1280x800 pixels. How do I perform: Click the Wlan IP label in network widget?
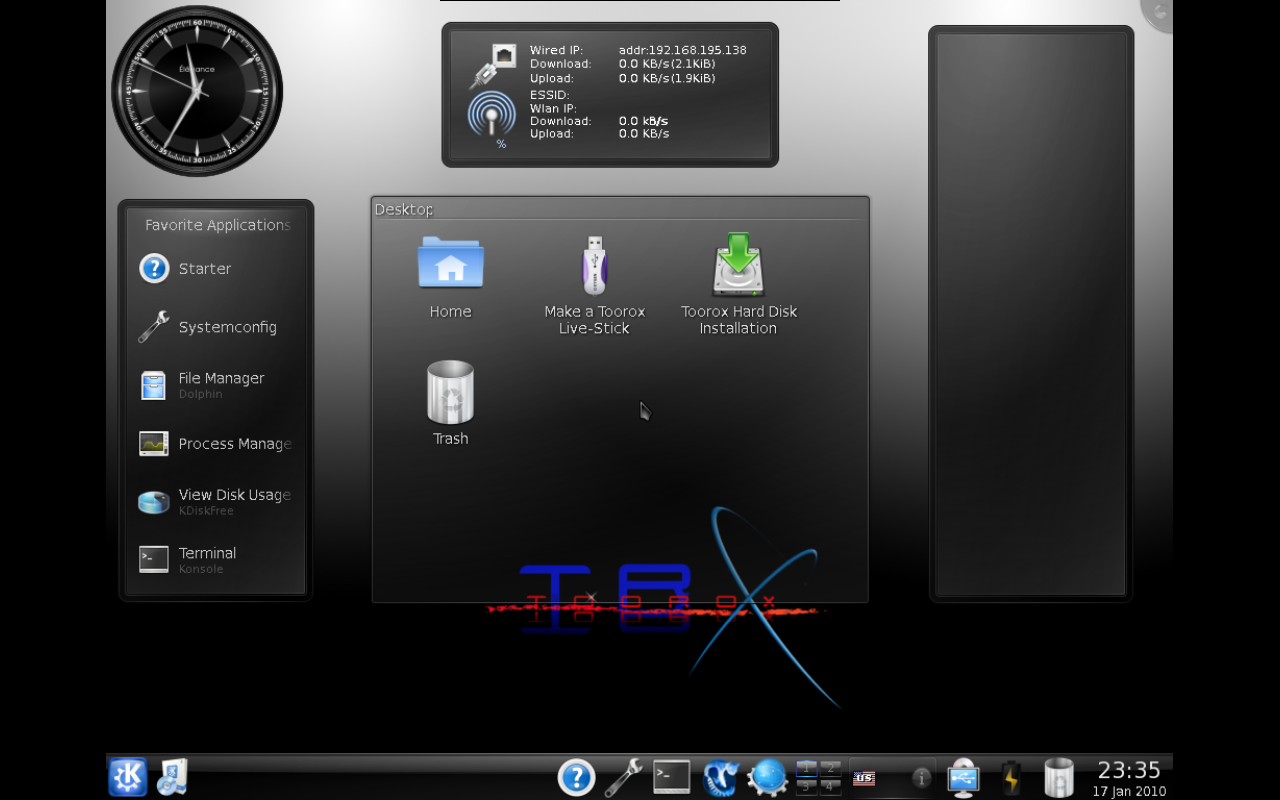coord(553,108)
